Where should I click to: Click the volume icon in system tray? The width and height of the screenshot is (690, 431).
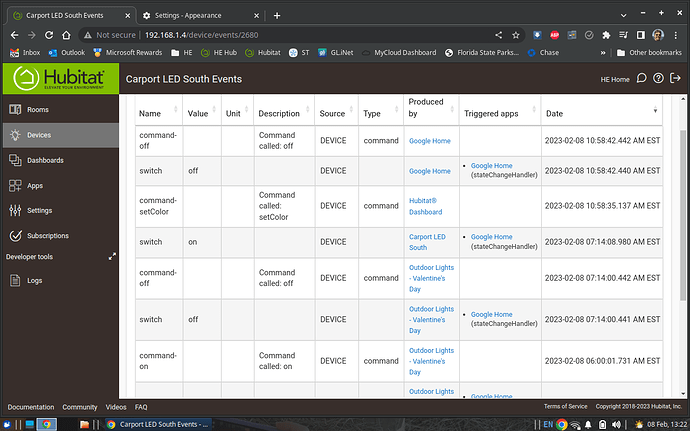point(617,424)
